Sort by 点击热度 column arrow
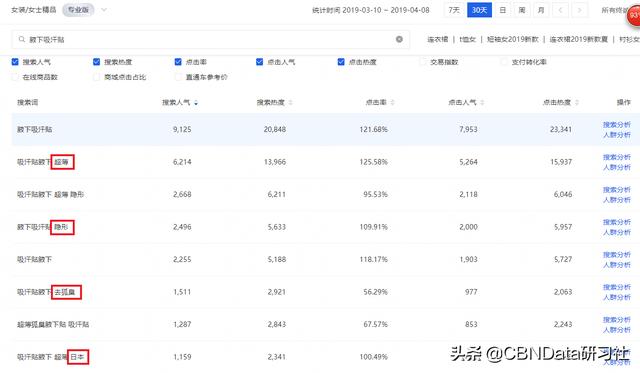640x373 pixels. 577,102
